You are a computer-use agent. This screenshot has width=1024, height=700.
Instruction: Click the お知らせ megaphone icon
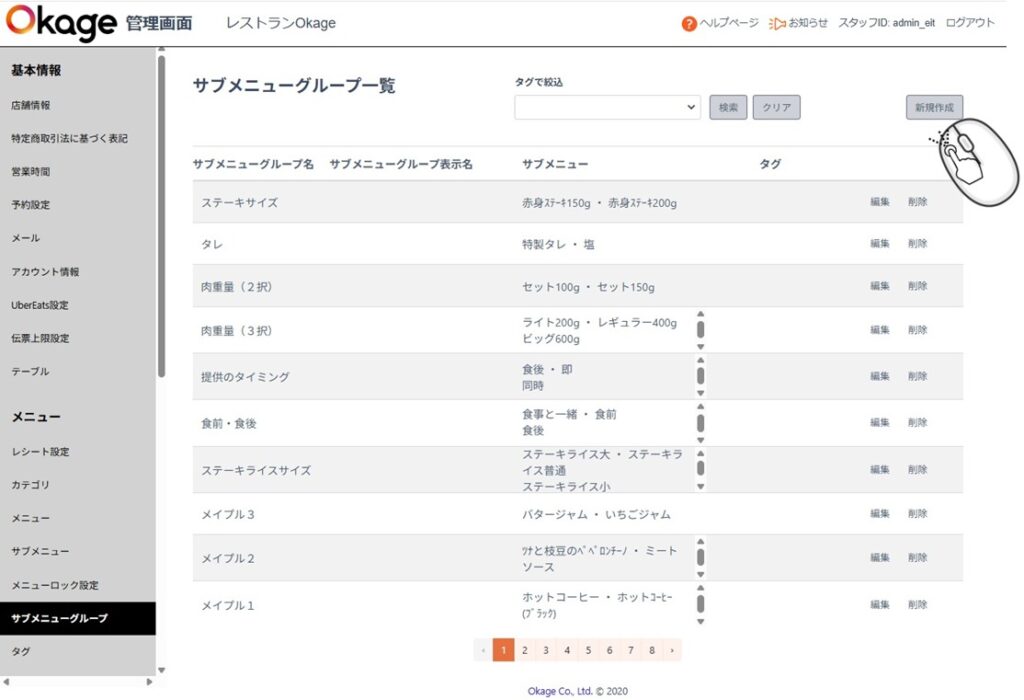[x=777, y=24]
